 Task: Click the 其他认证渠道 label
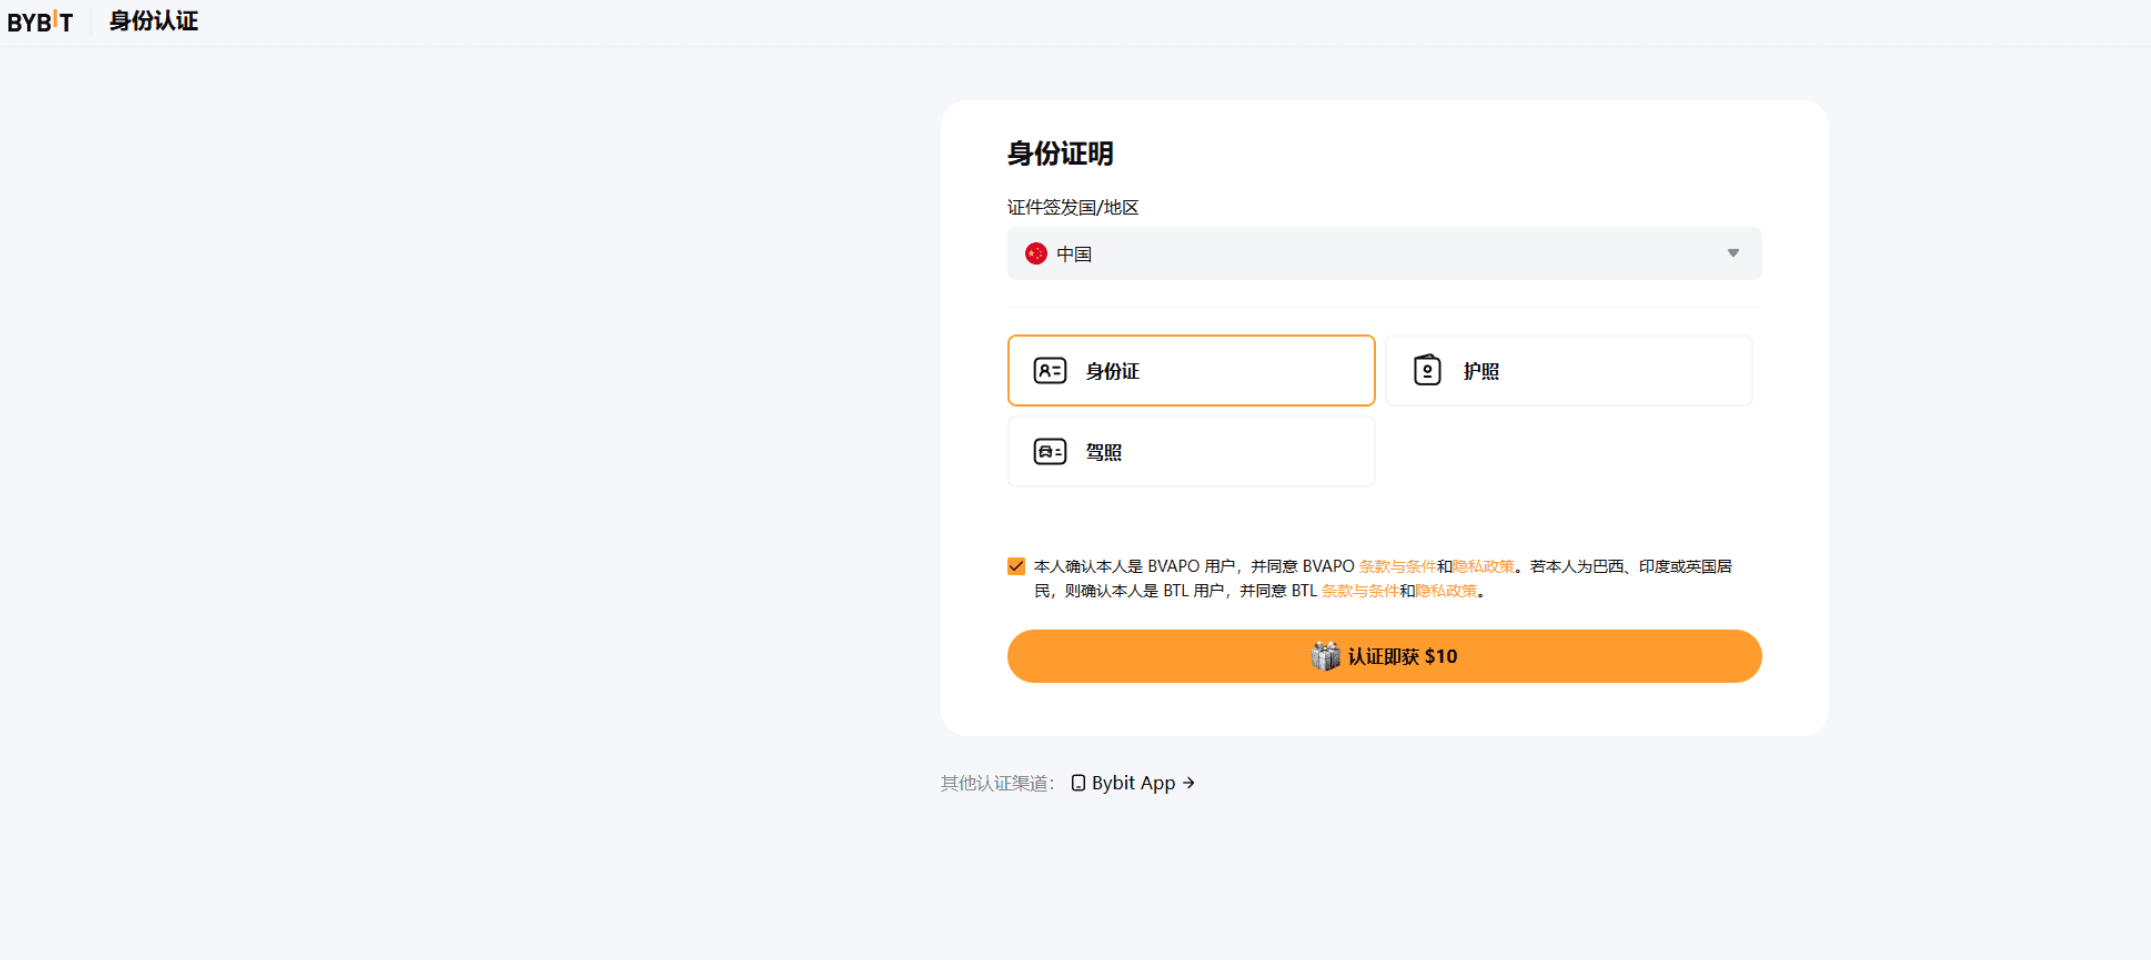coord(997,783)
